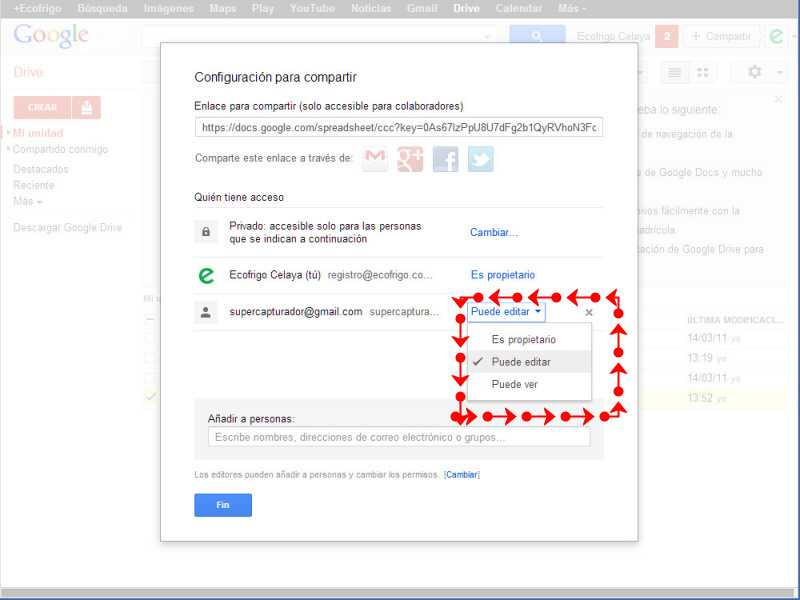Open dropdown arrow next to gear icon
The image size is (800, 600).
point(780,72)
